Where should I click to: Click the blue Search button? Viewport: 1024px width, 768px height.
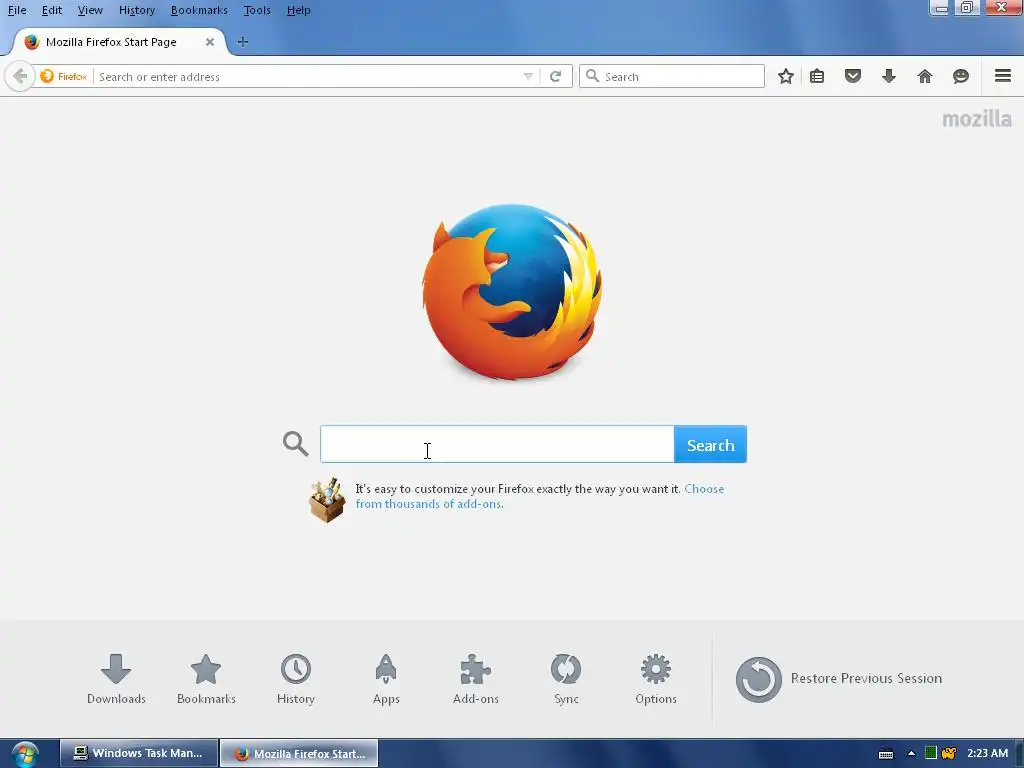point(711,445)
